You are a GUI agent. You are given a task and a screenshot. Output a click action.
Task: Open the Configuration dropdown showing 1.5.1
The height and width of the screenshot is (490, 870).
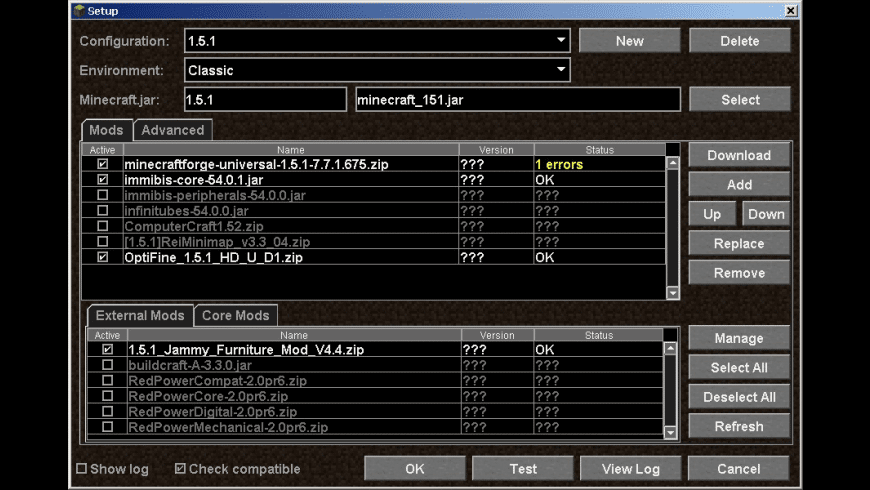coord(377,41)
